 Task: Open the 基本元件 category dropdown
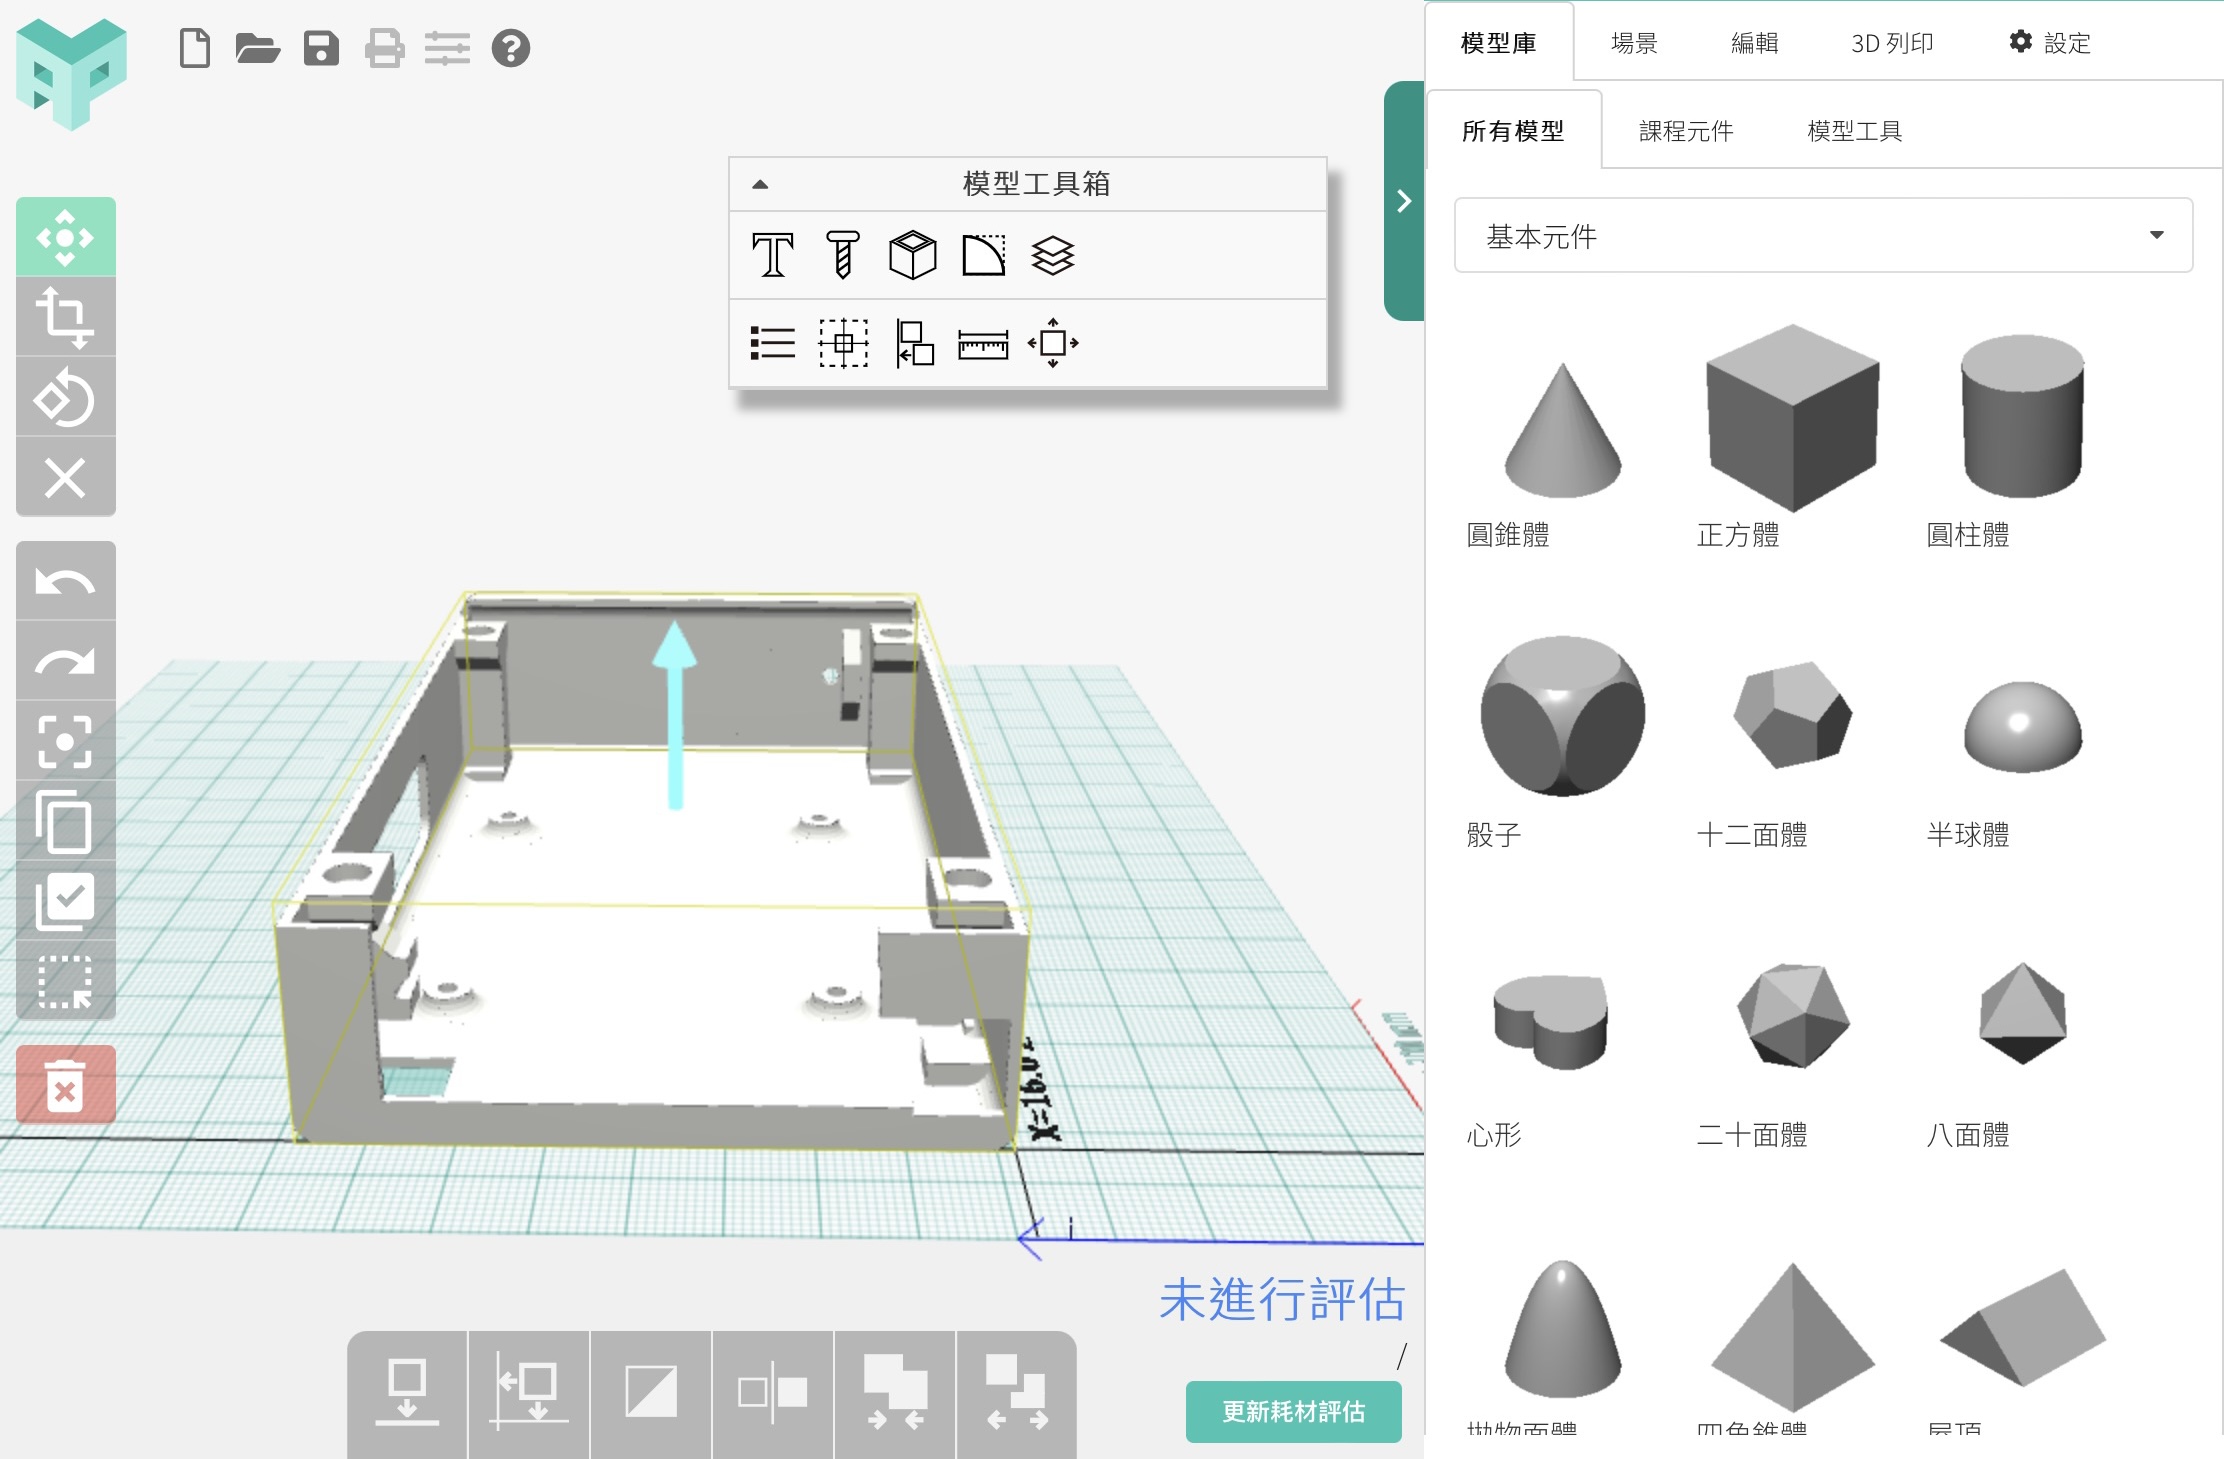point(1822,236)
